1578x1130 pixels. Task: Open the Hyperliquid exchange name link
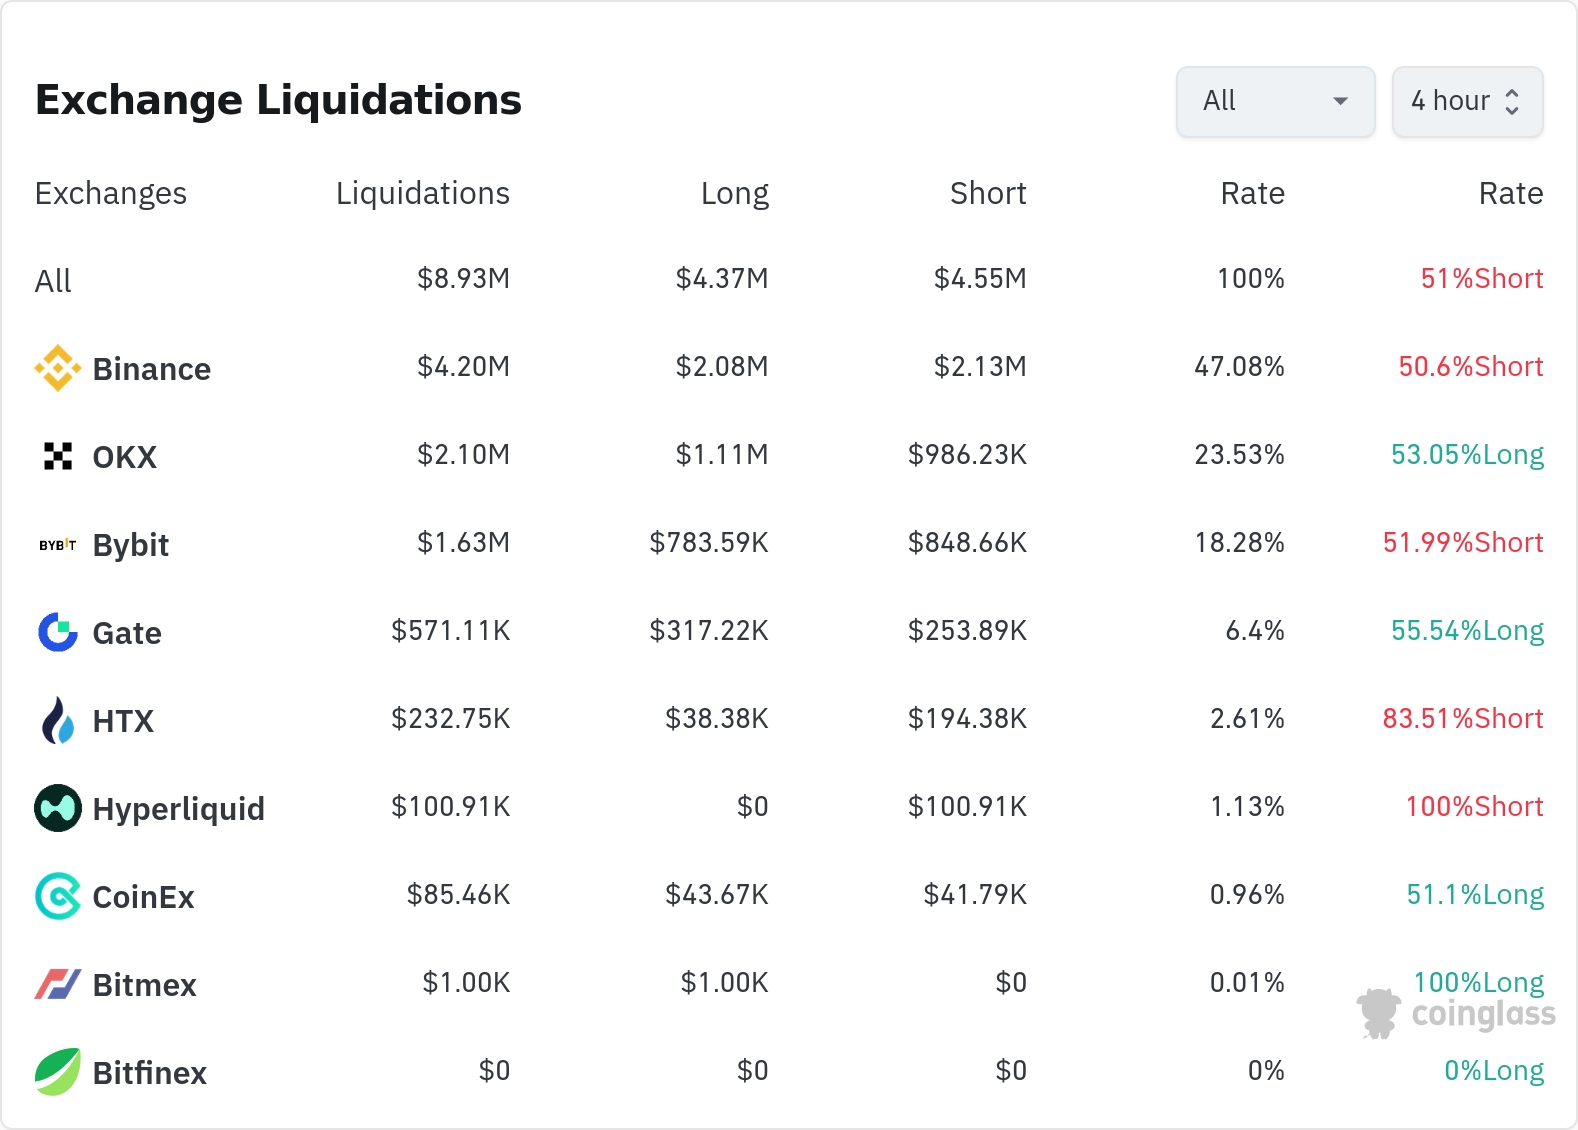(x=178, y=809)
